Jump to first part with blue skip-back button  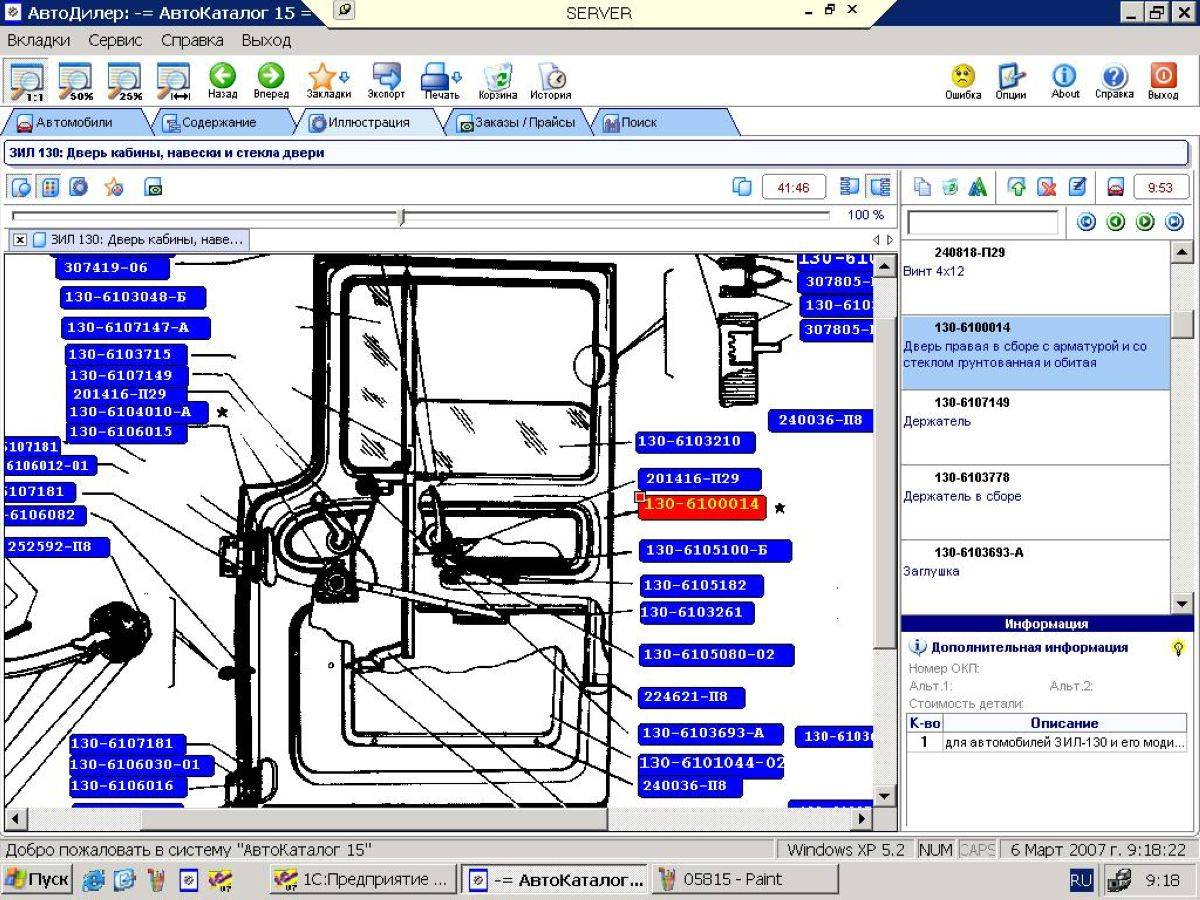1085,222
